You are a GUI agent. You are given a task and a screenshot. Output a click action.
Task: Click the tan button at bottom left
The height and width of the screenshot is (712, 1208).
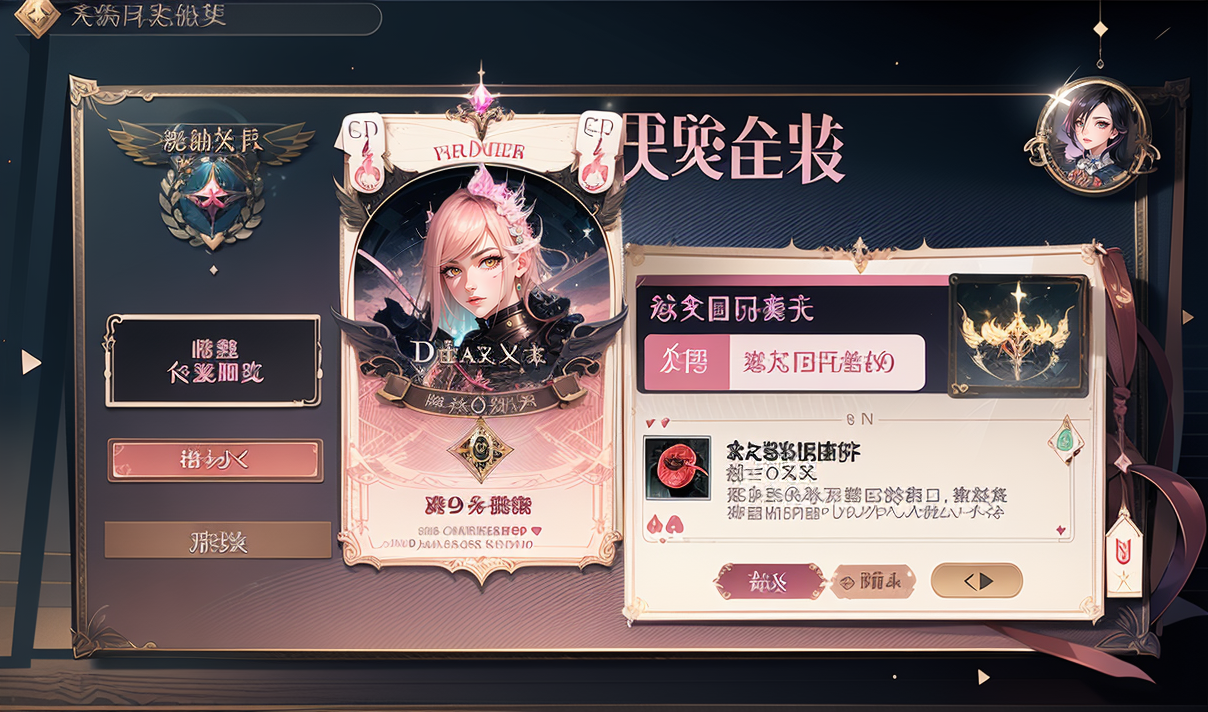[x=218, y=540]
